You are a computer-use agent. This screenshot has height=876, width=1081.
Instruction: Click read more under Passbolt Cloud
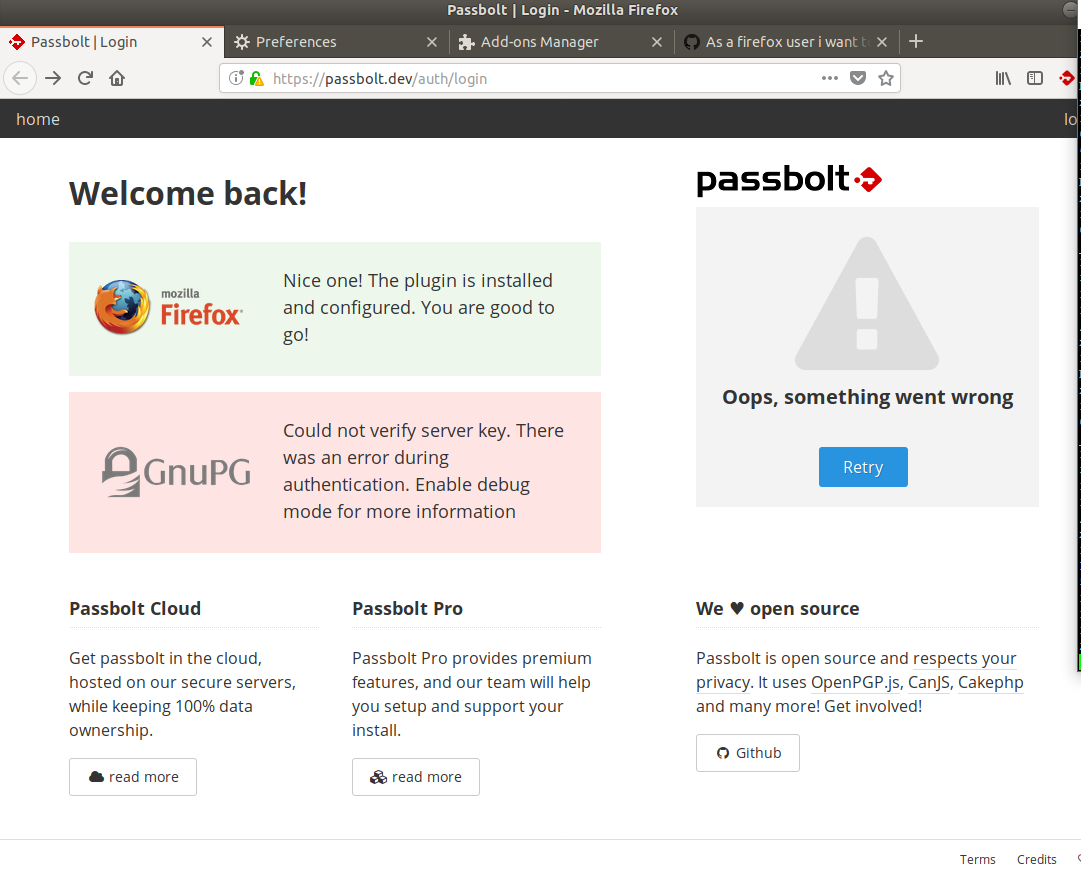[x=133, y=777]
